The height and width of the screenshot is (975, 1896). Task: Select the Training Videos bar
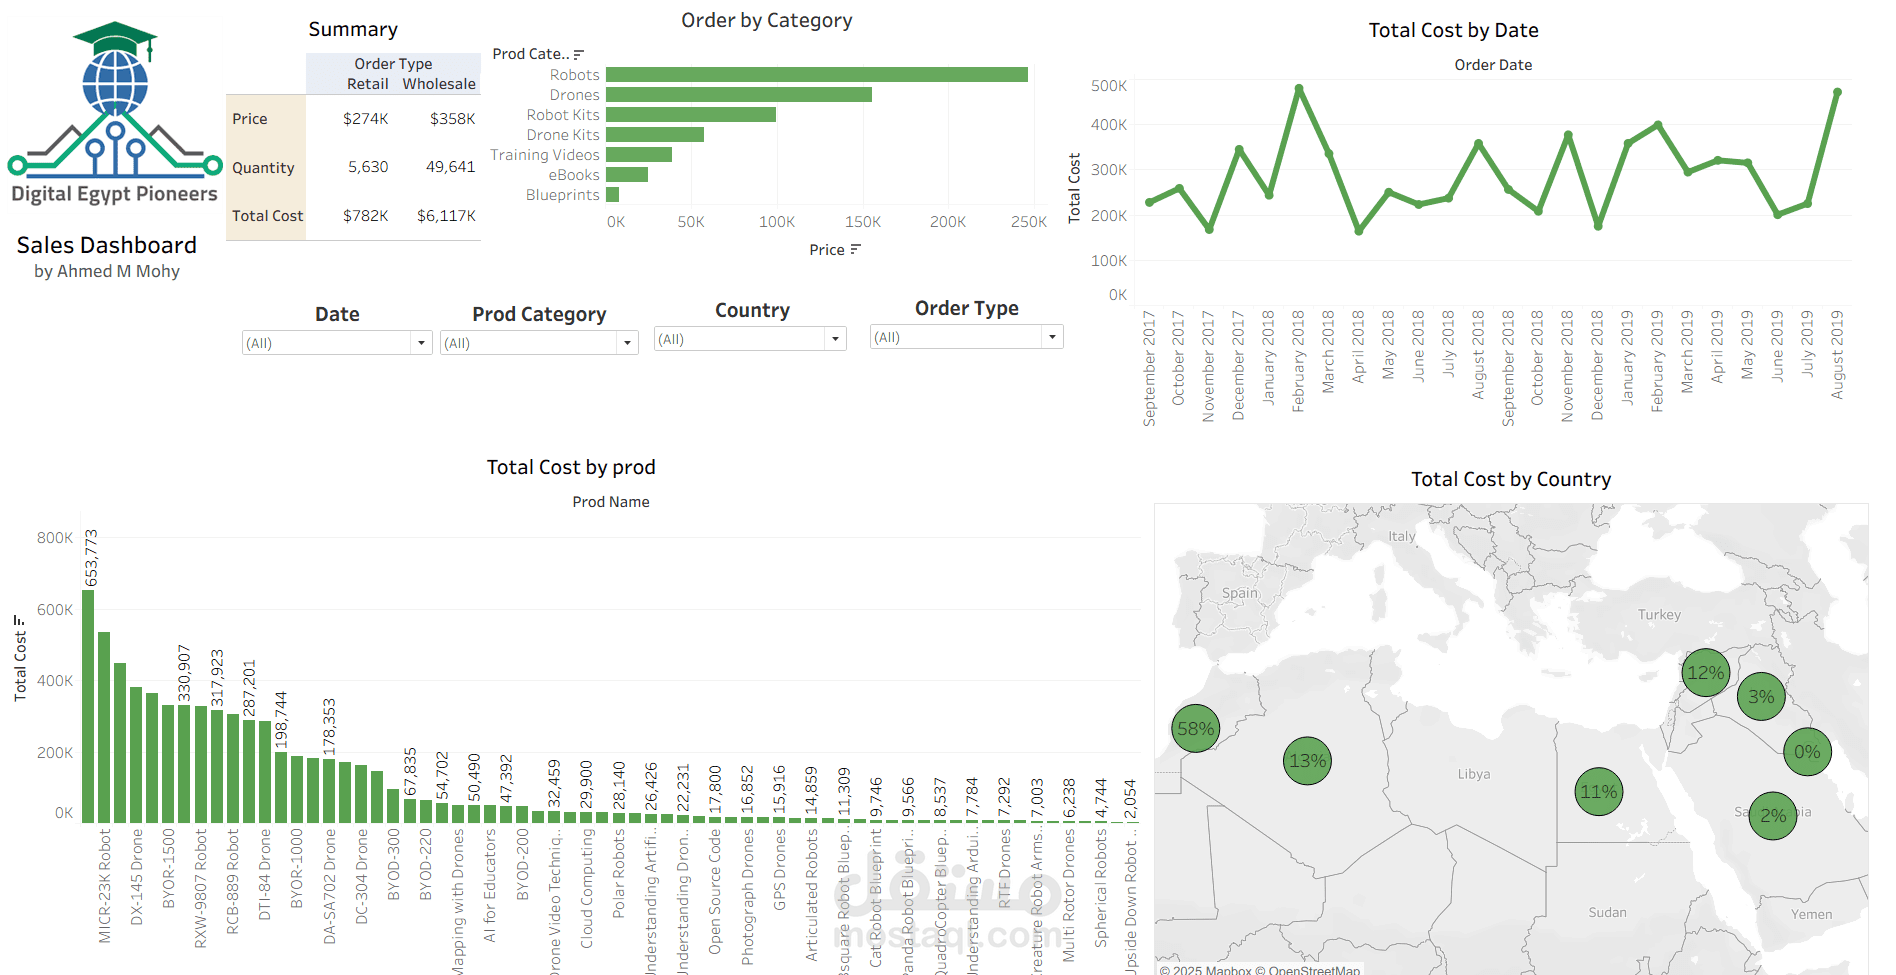[638, 155]
